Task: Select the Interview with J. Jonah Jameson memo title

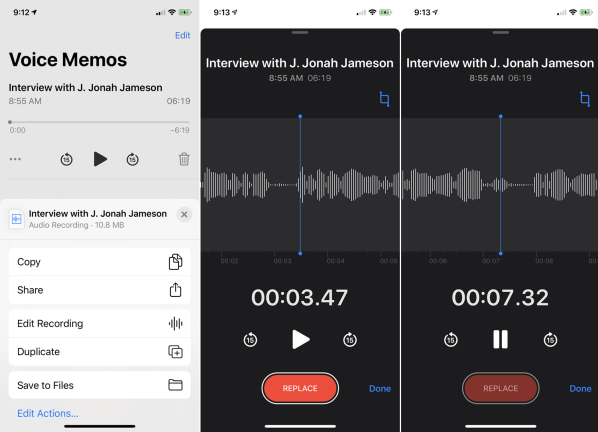Action: [x=85, y=88]
